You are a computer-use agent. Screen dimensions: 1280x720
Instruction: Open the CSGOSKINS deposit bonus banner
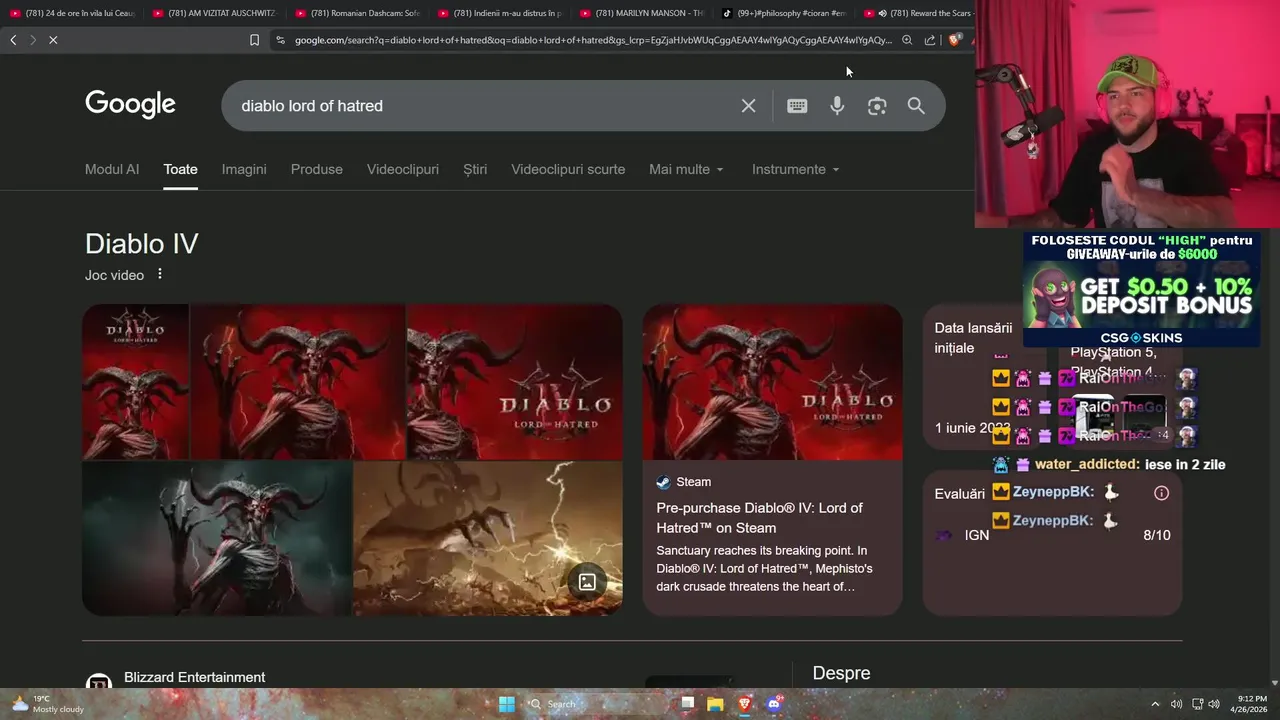tap(1141, 289)
